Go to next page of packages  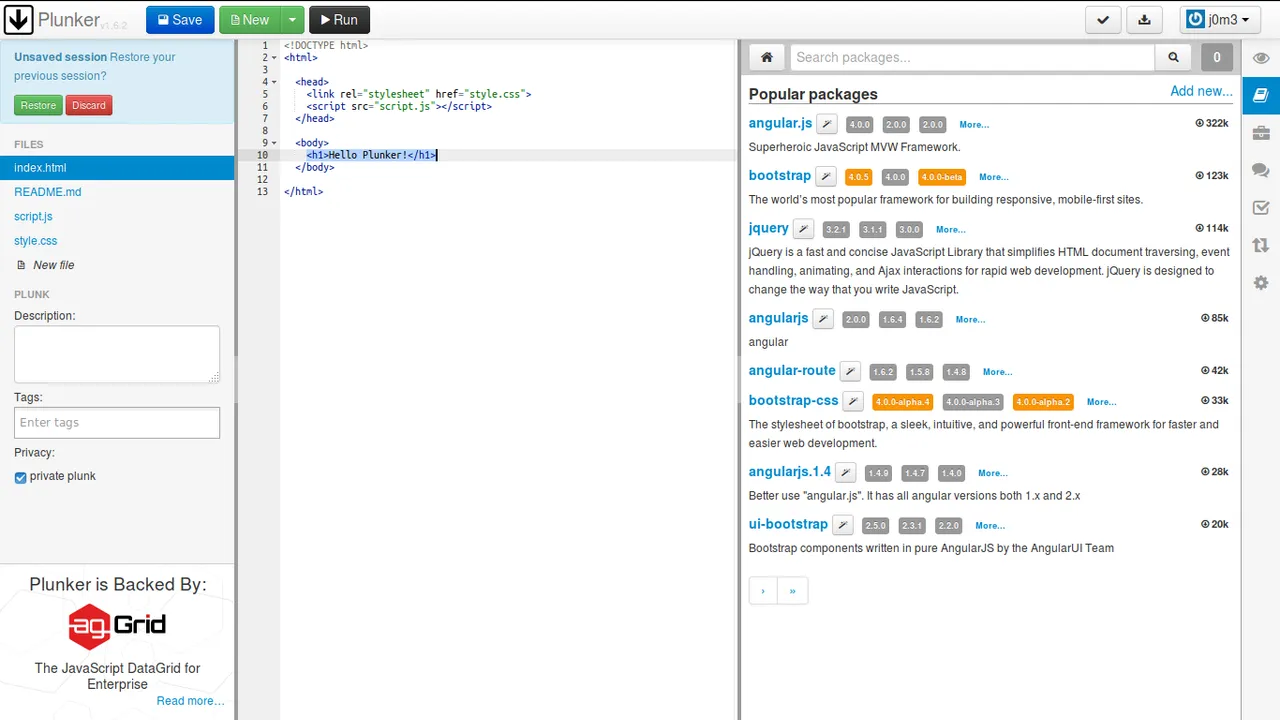[763, 591]
